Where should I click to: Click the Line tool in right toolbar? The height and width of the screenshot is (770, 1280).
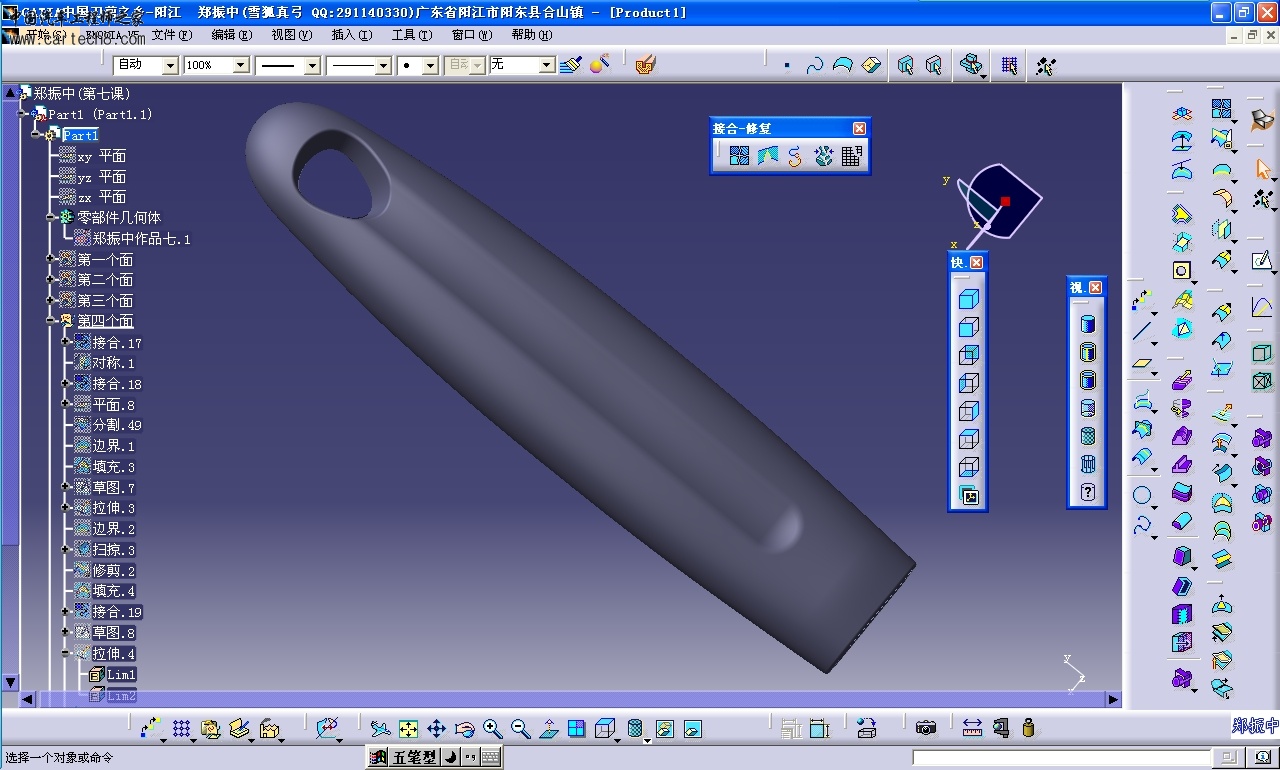[x=1142, y=331]
